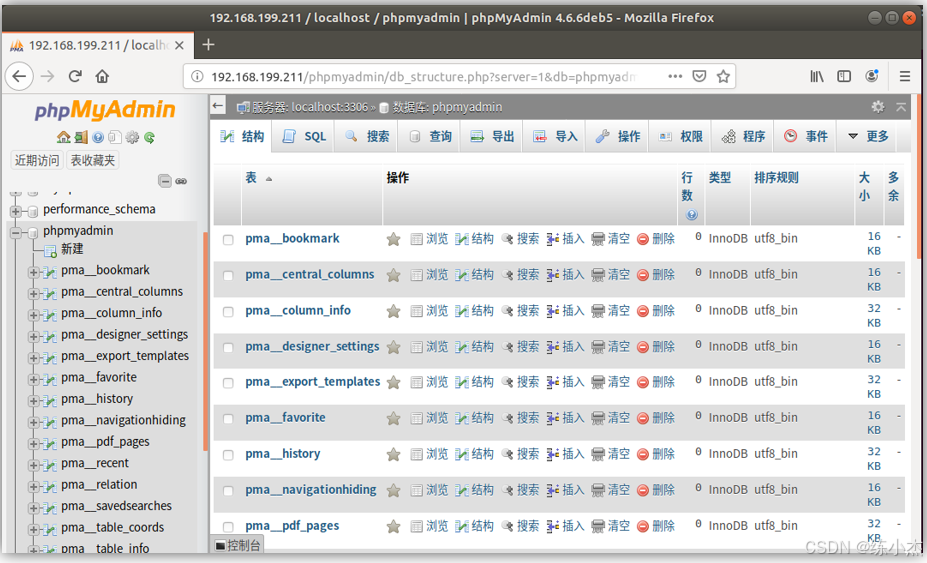Check the pma__pdf_pages row checkbox
The width and height of the screenshot is (927, 563).
point(228,527)
